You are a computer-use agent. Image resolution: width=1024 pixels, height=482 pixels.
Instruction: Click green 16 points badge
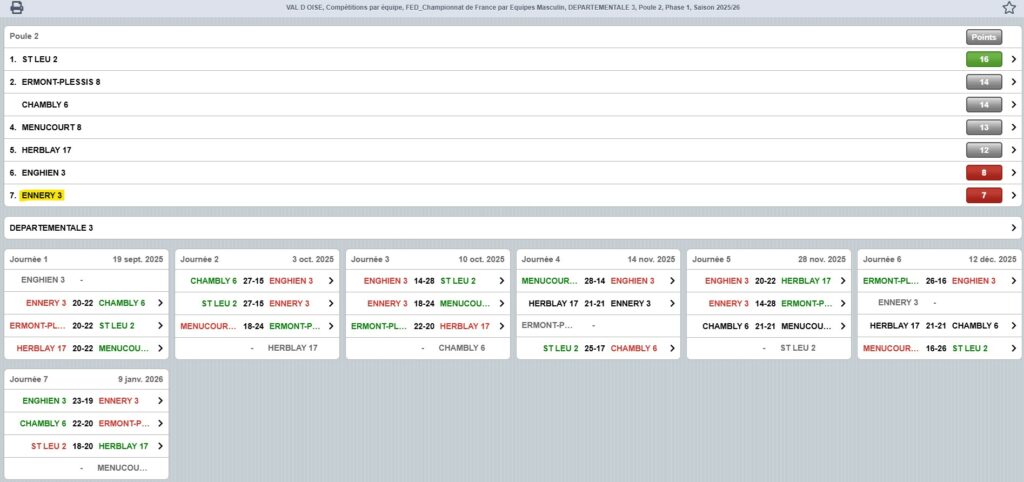pyautogui.click(x=984, y=60)
